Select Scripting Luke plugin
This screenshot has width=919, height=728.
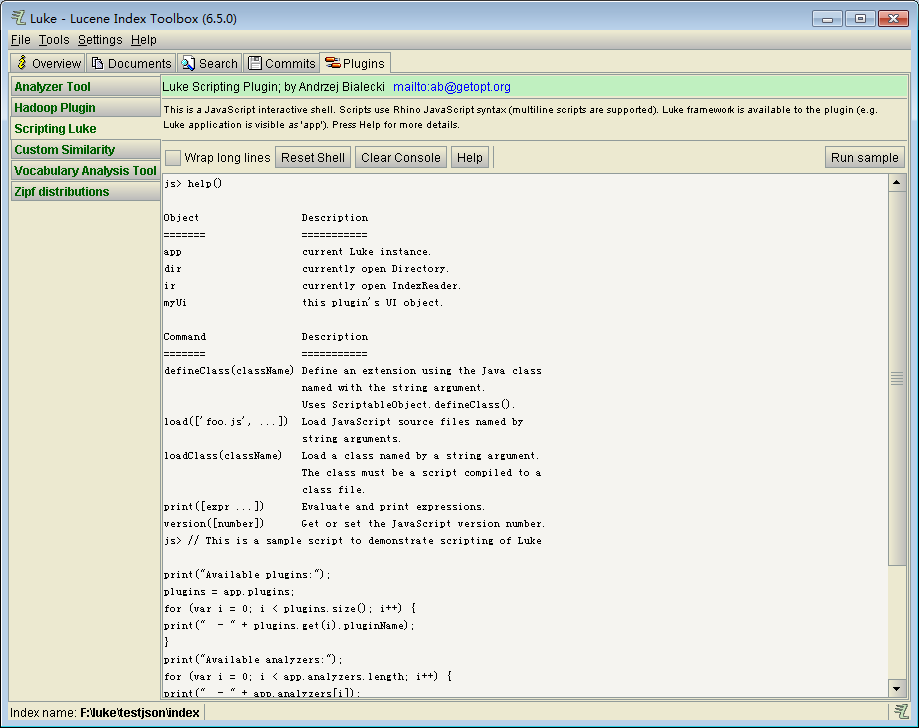pos(85,128)
